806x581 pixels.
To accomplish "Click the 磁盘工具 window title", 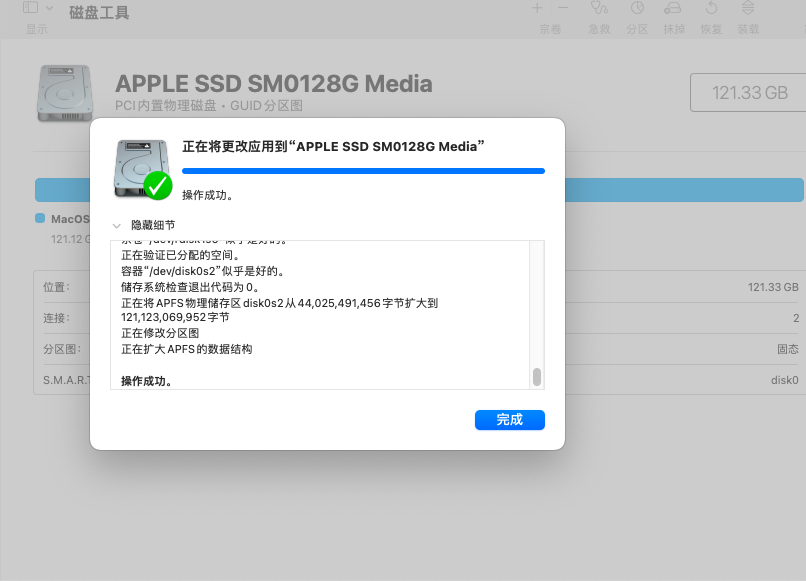I will point(99,12).
